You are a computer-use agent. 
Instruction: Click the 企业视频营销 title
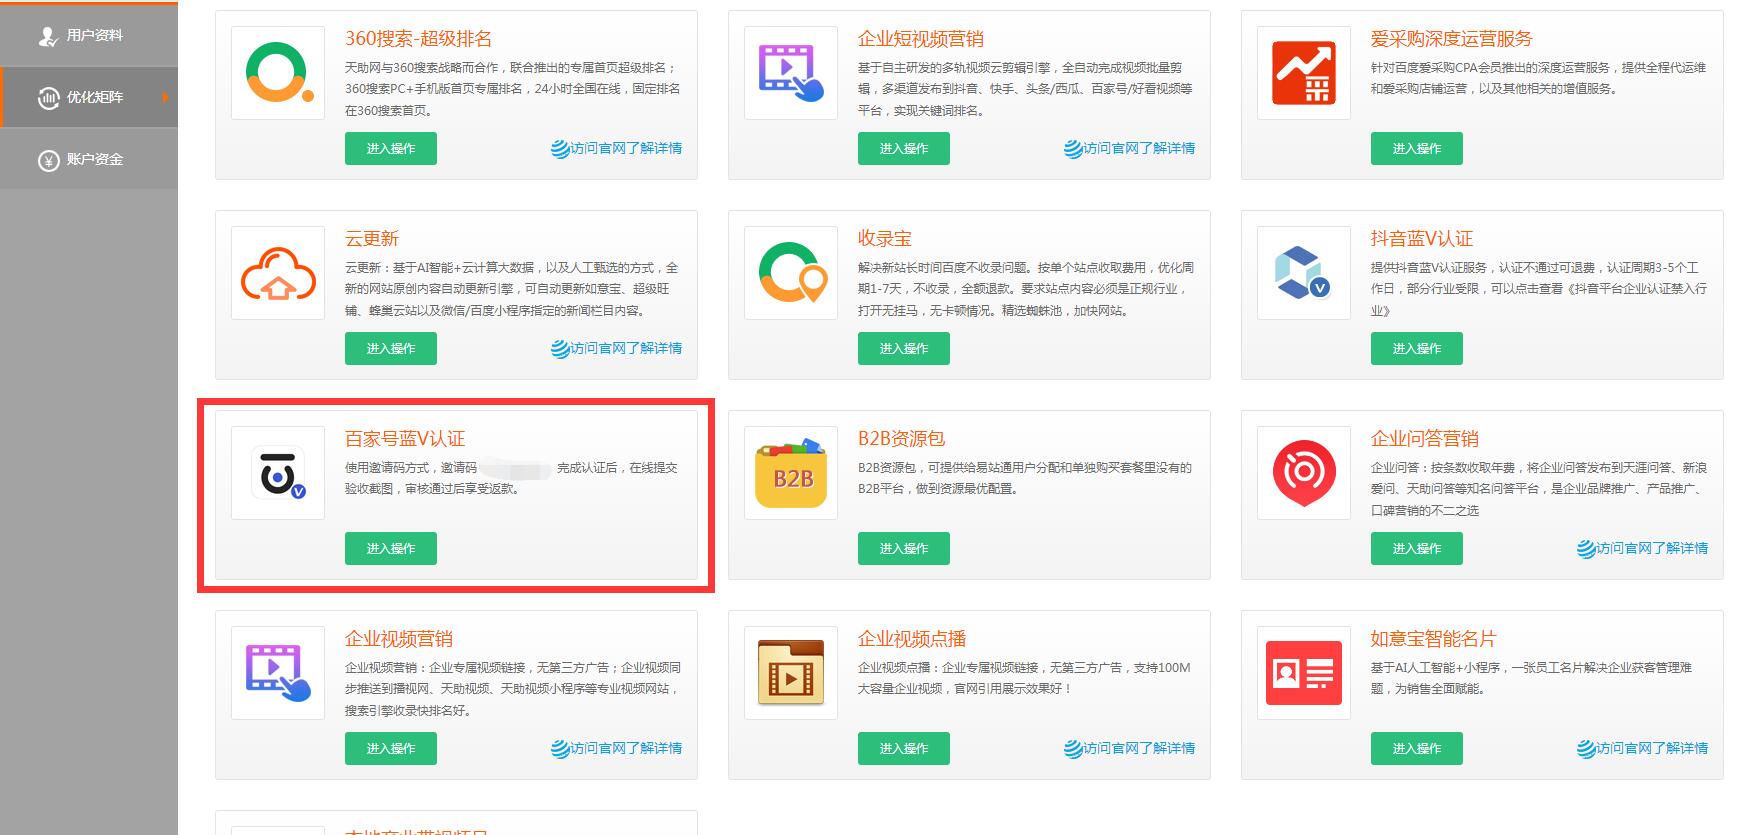click(399, 639)
